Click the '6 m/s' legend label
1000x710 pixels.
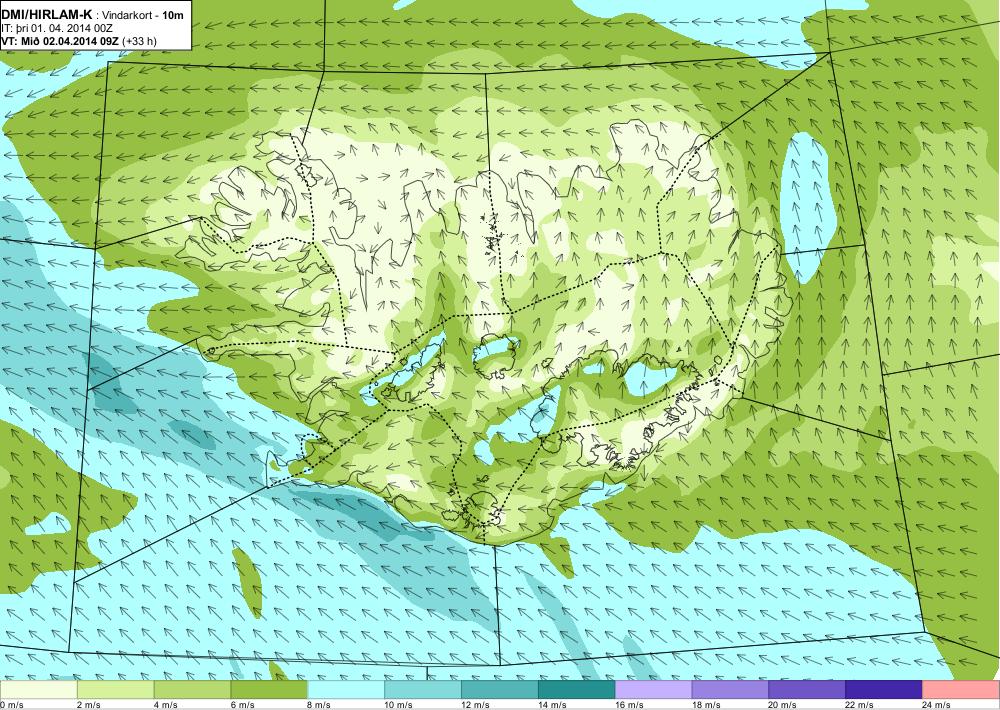tap(242, 705)
